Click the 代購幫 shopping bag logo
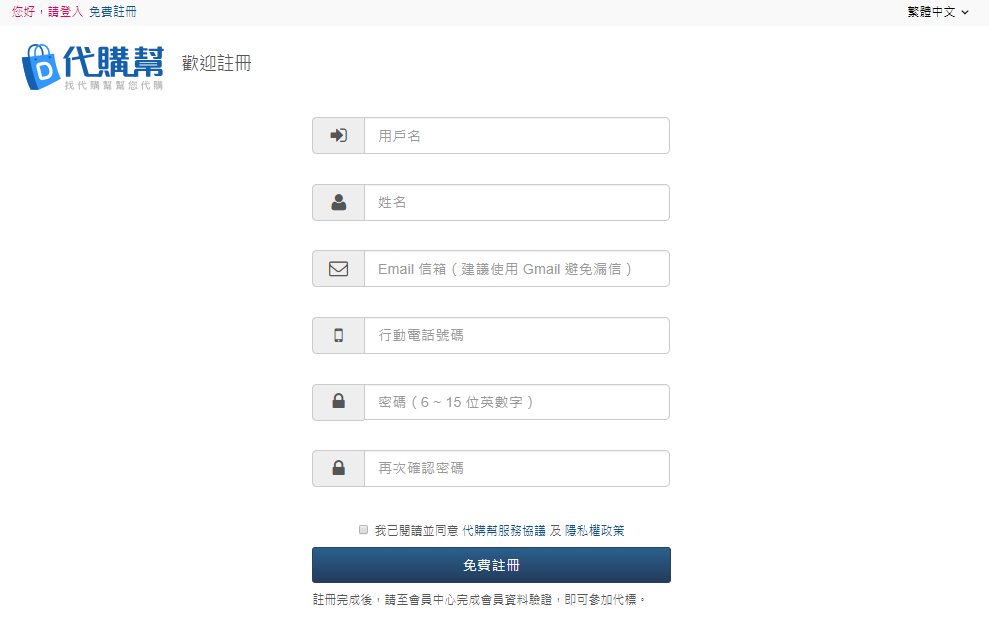 [x=92, y=67]
